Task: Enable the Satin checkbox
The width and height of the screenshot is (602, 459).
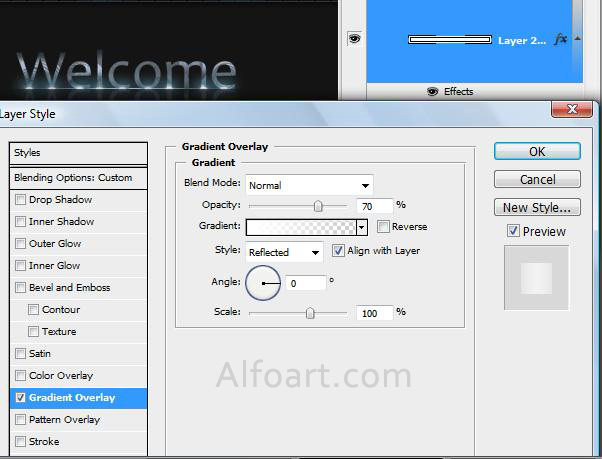Action: [x=20, y=353]
